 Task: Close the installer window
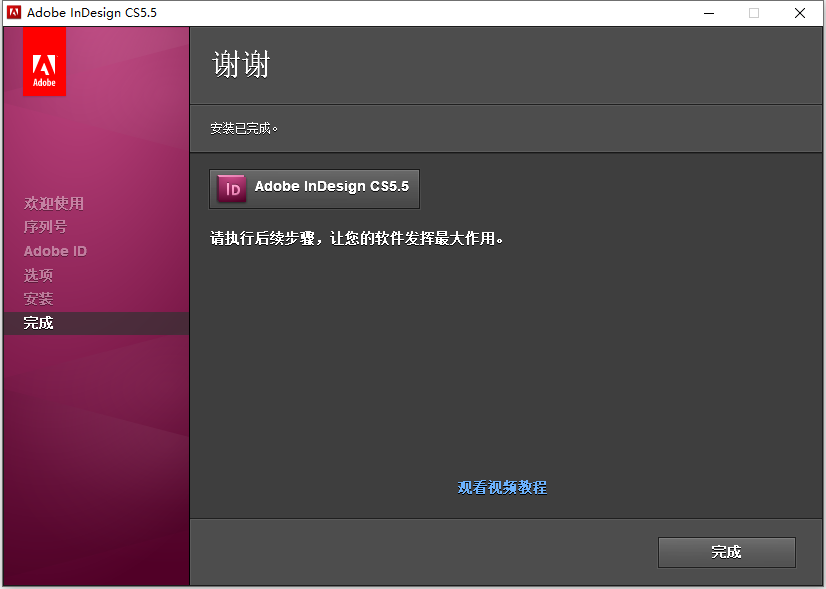click(800, 13)
